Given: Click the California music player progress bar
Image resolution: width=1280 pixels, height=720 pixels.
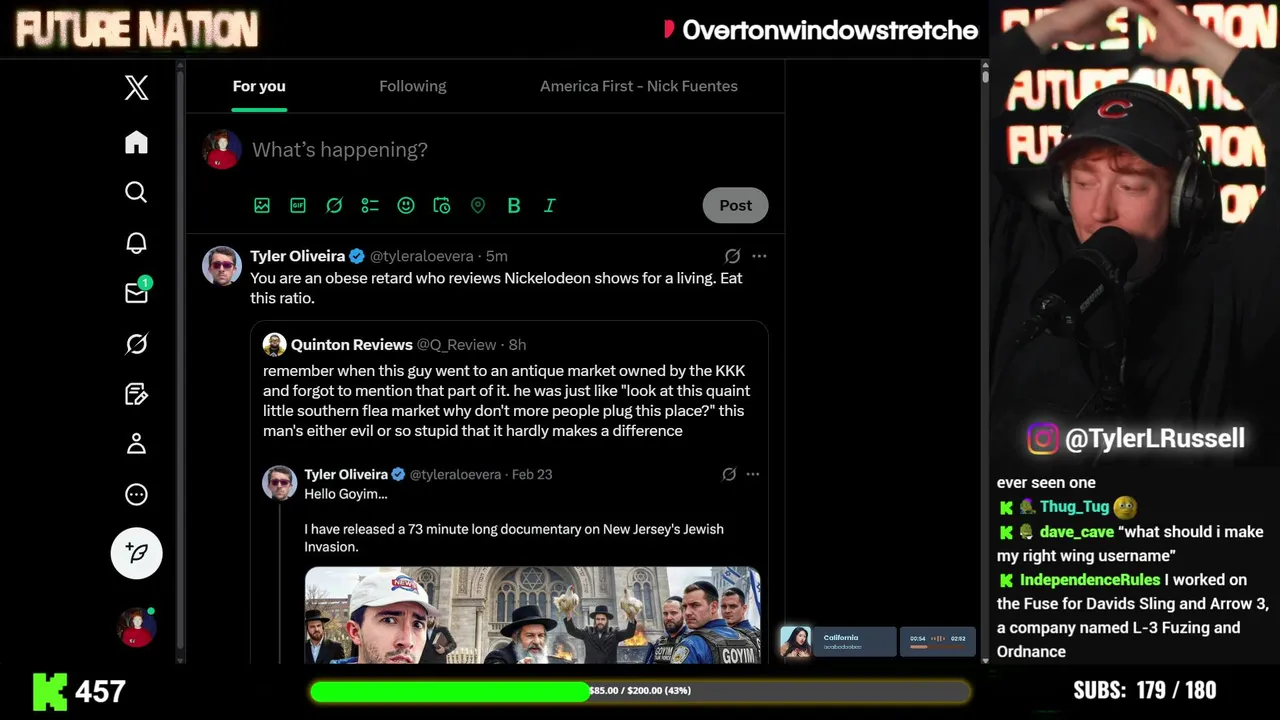Looking at the screenshot, I should point(937,648).
